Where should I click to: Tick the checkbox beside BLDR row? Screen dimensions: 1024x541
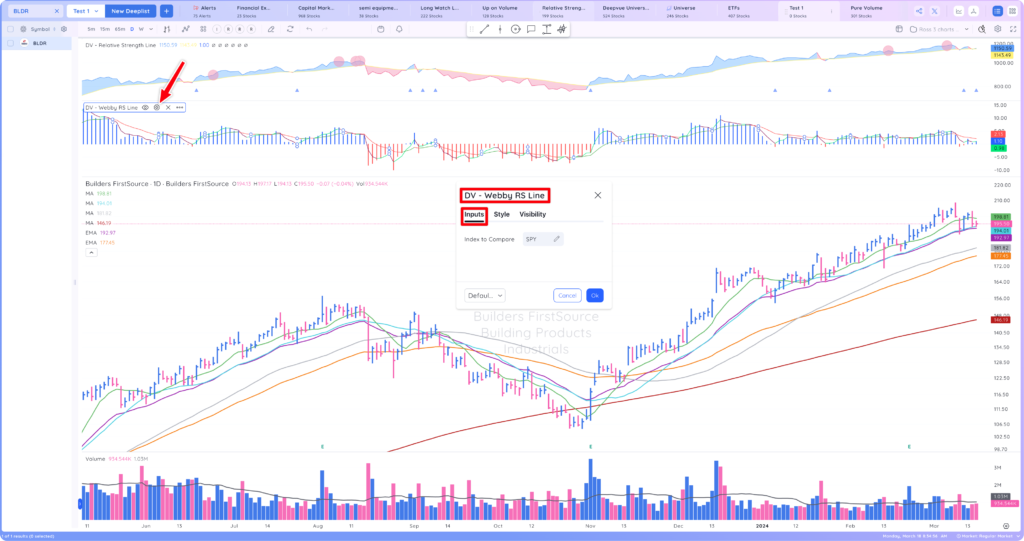point(10,43)
